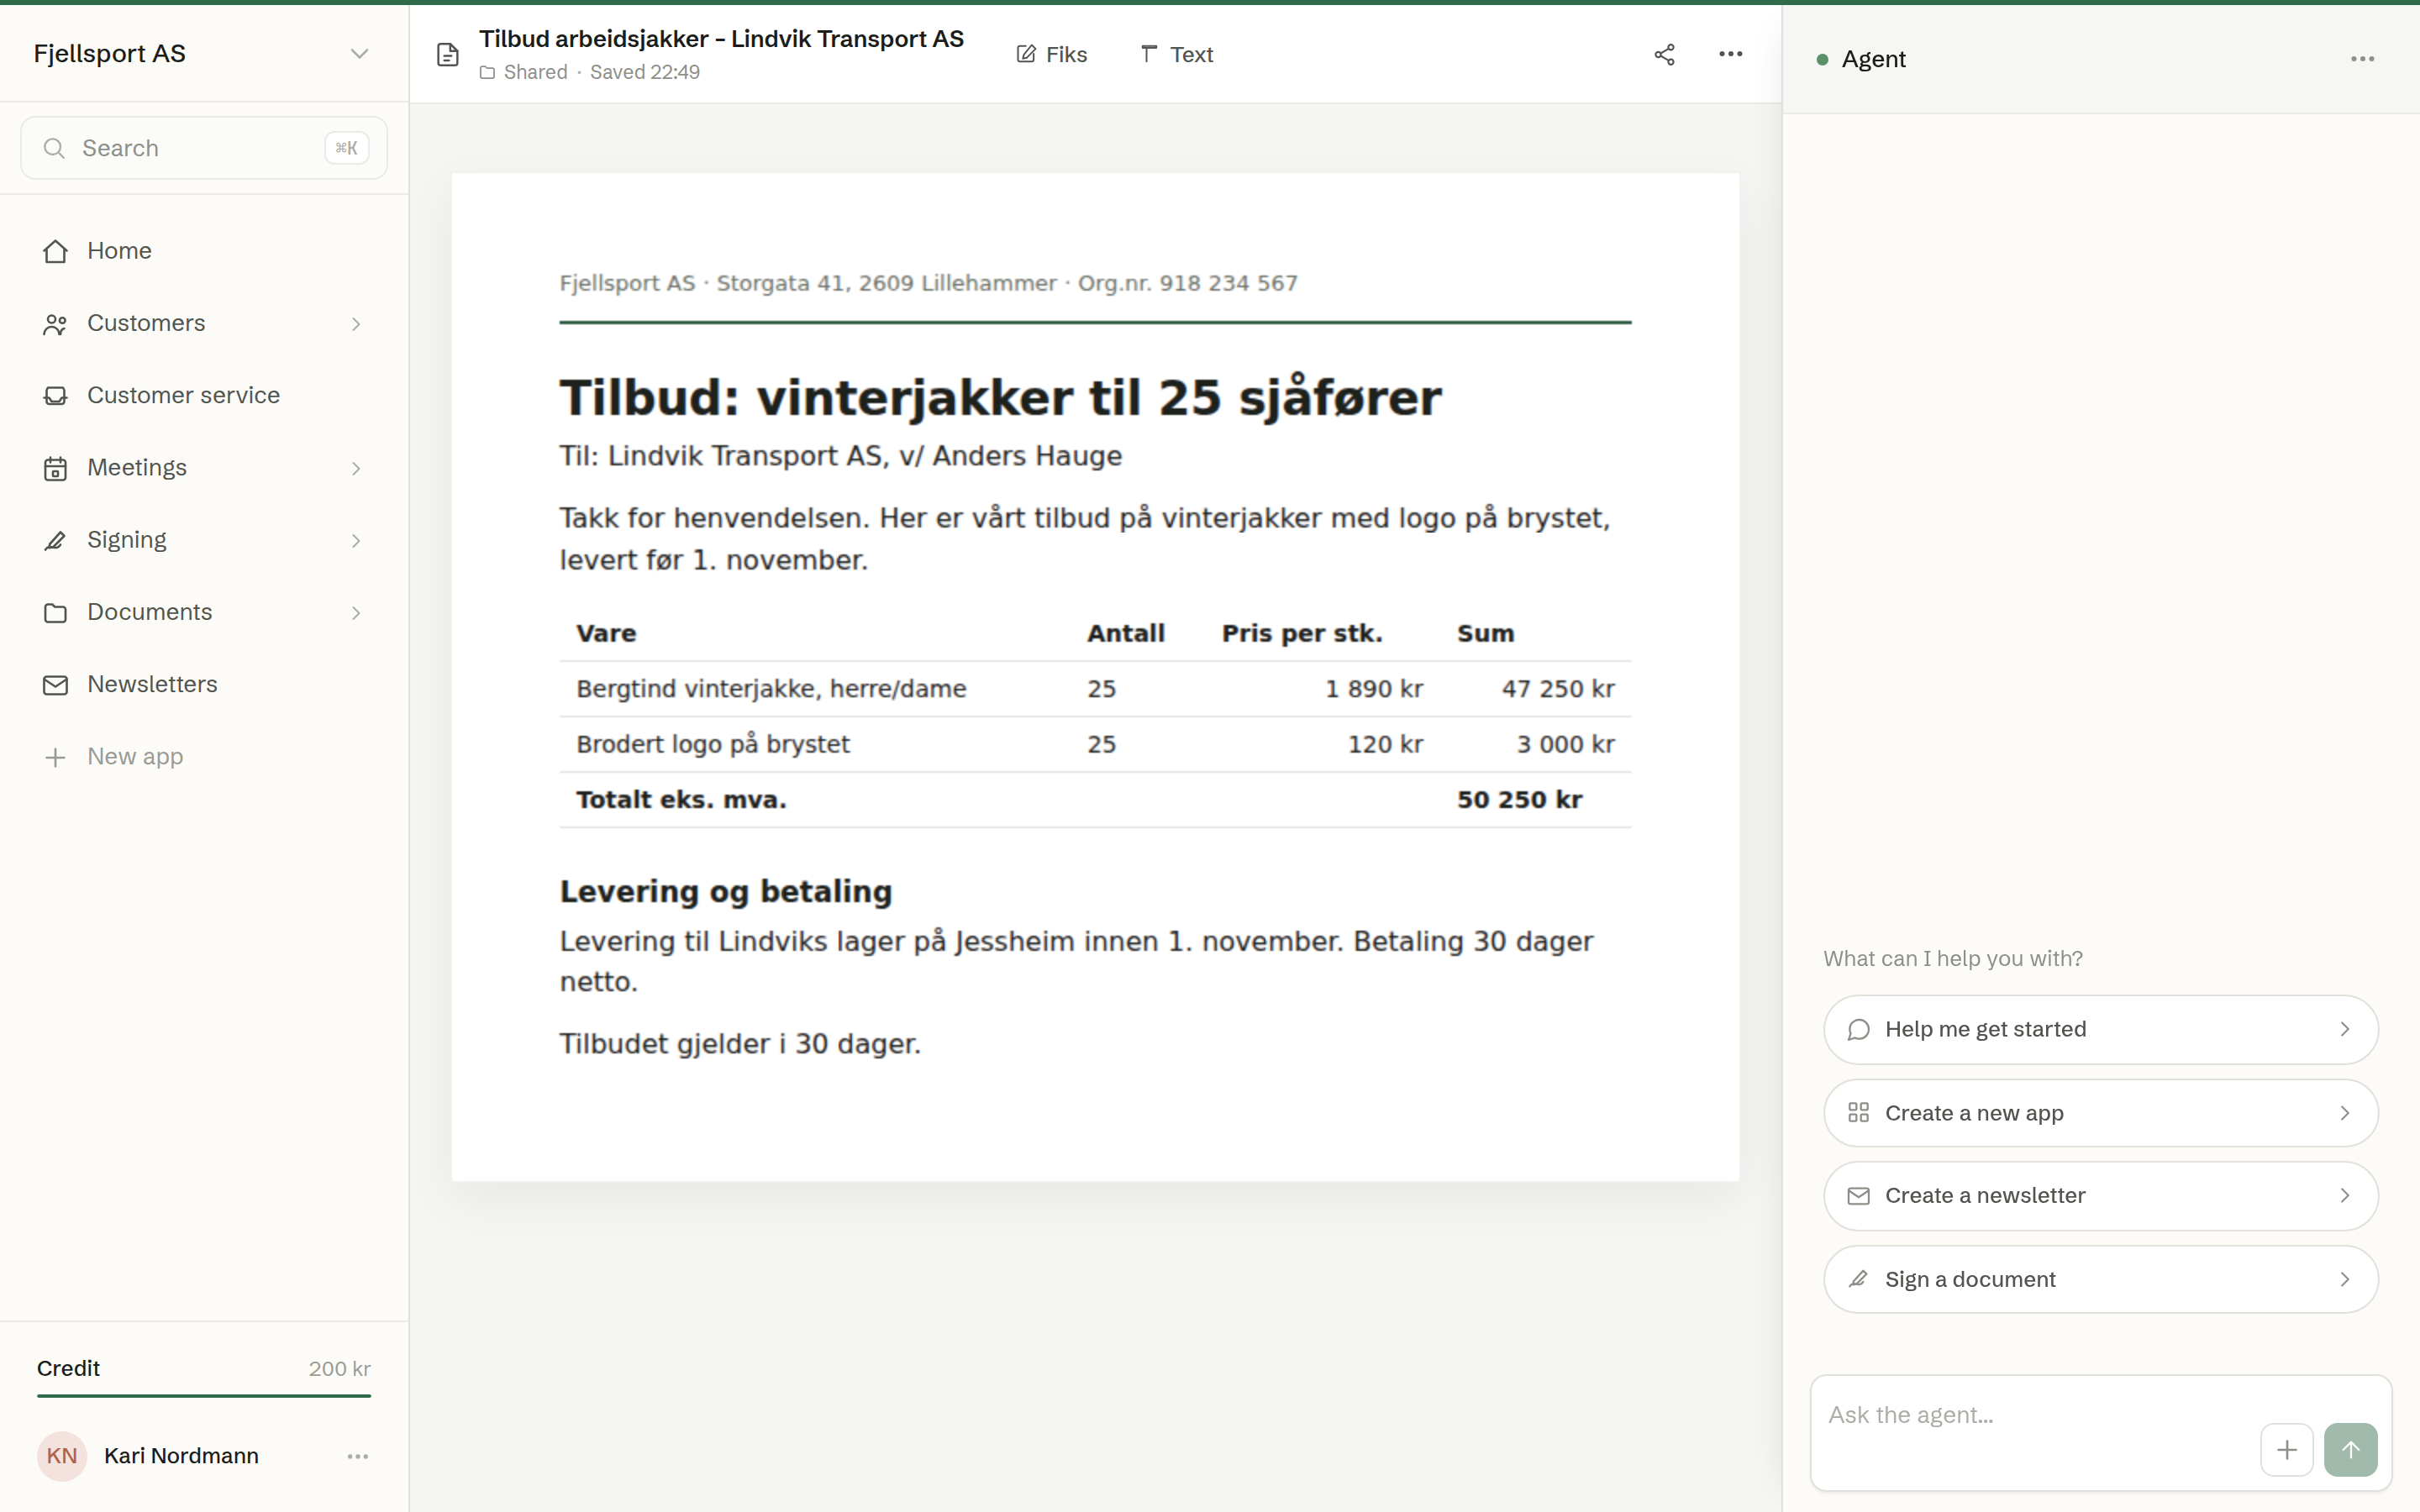Click the total 50 250 kr

point(1519,800)
